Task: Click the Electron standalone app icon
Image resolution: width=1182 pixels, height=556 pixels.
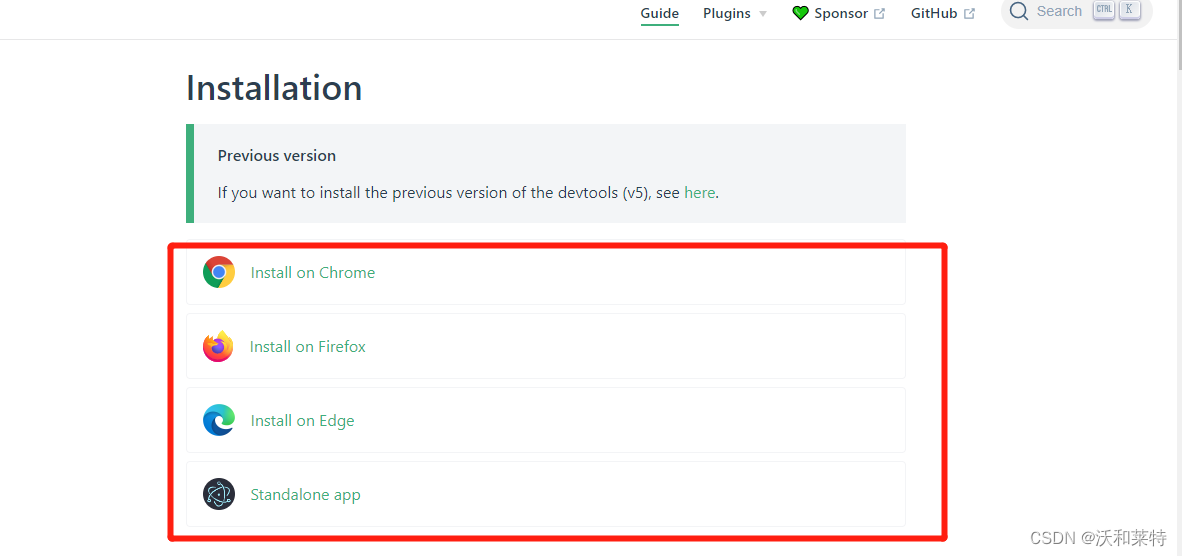Action: (219, 494)
